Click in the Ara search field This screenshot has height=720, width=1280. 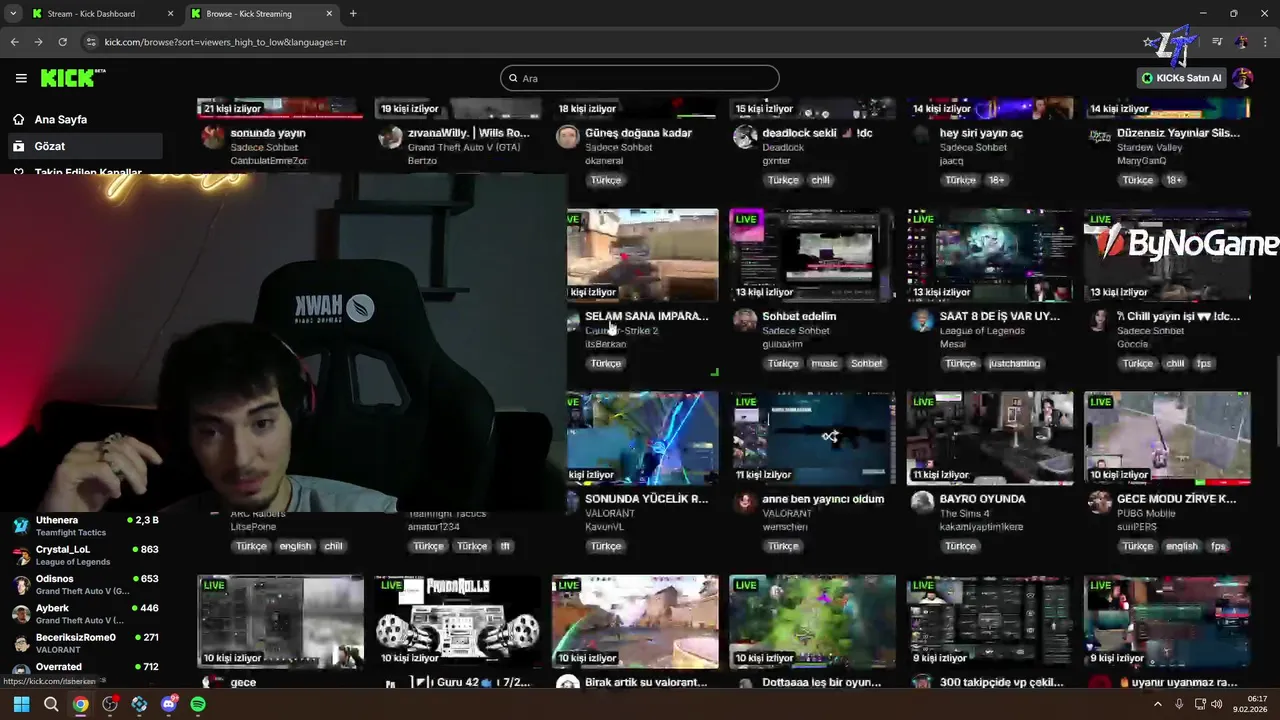[x=640, y=78]
